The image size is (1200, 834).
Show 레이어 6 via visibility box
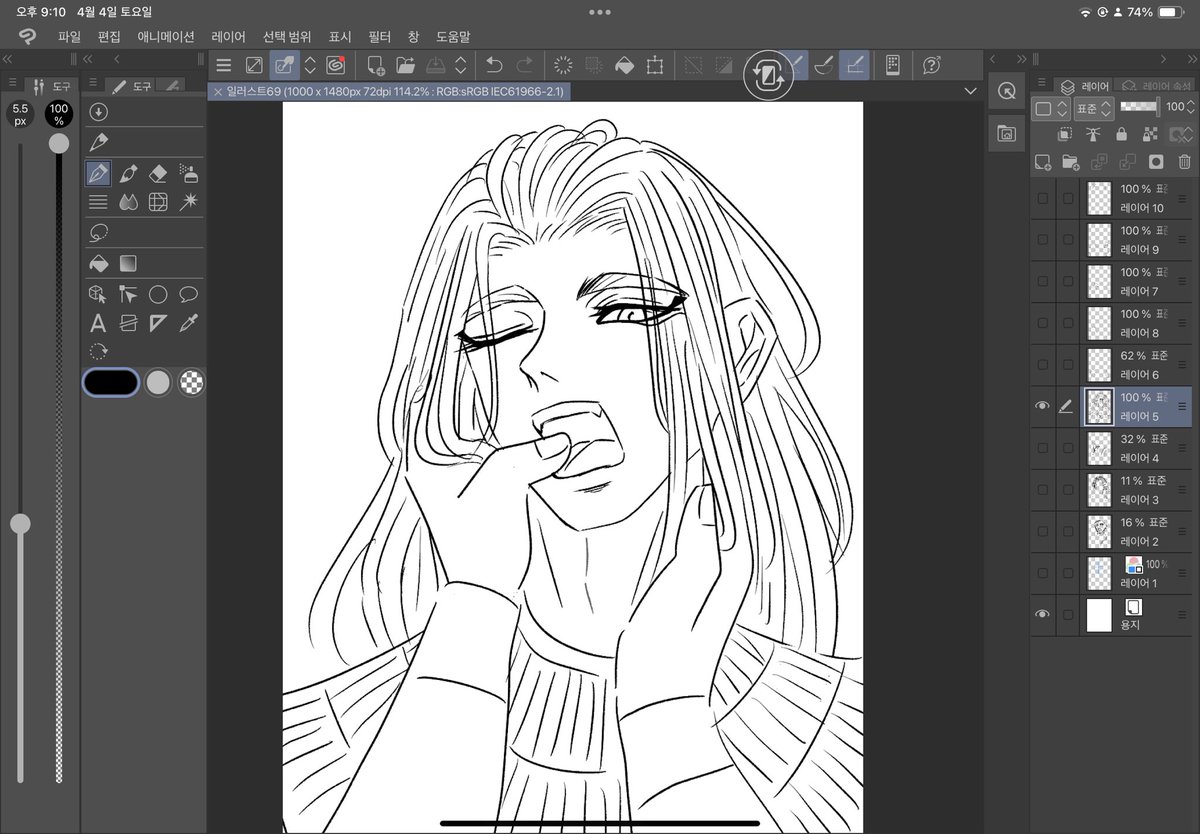click(1042, 365)
